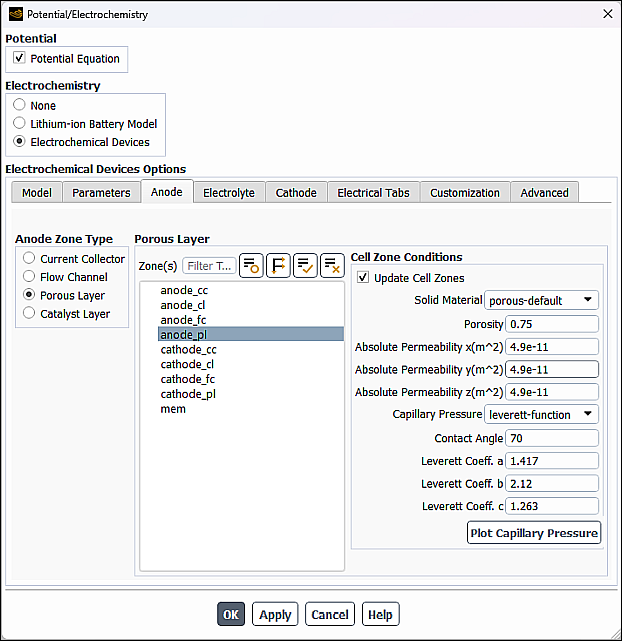Click the Absolute Permeability x field
This screenshot has width=622, height=641.
coord(552,347)
